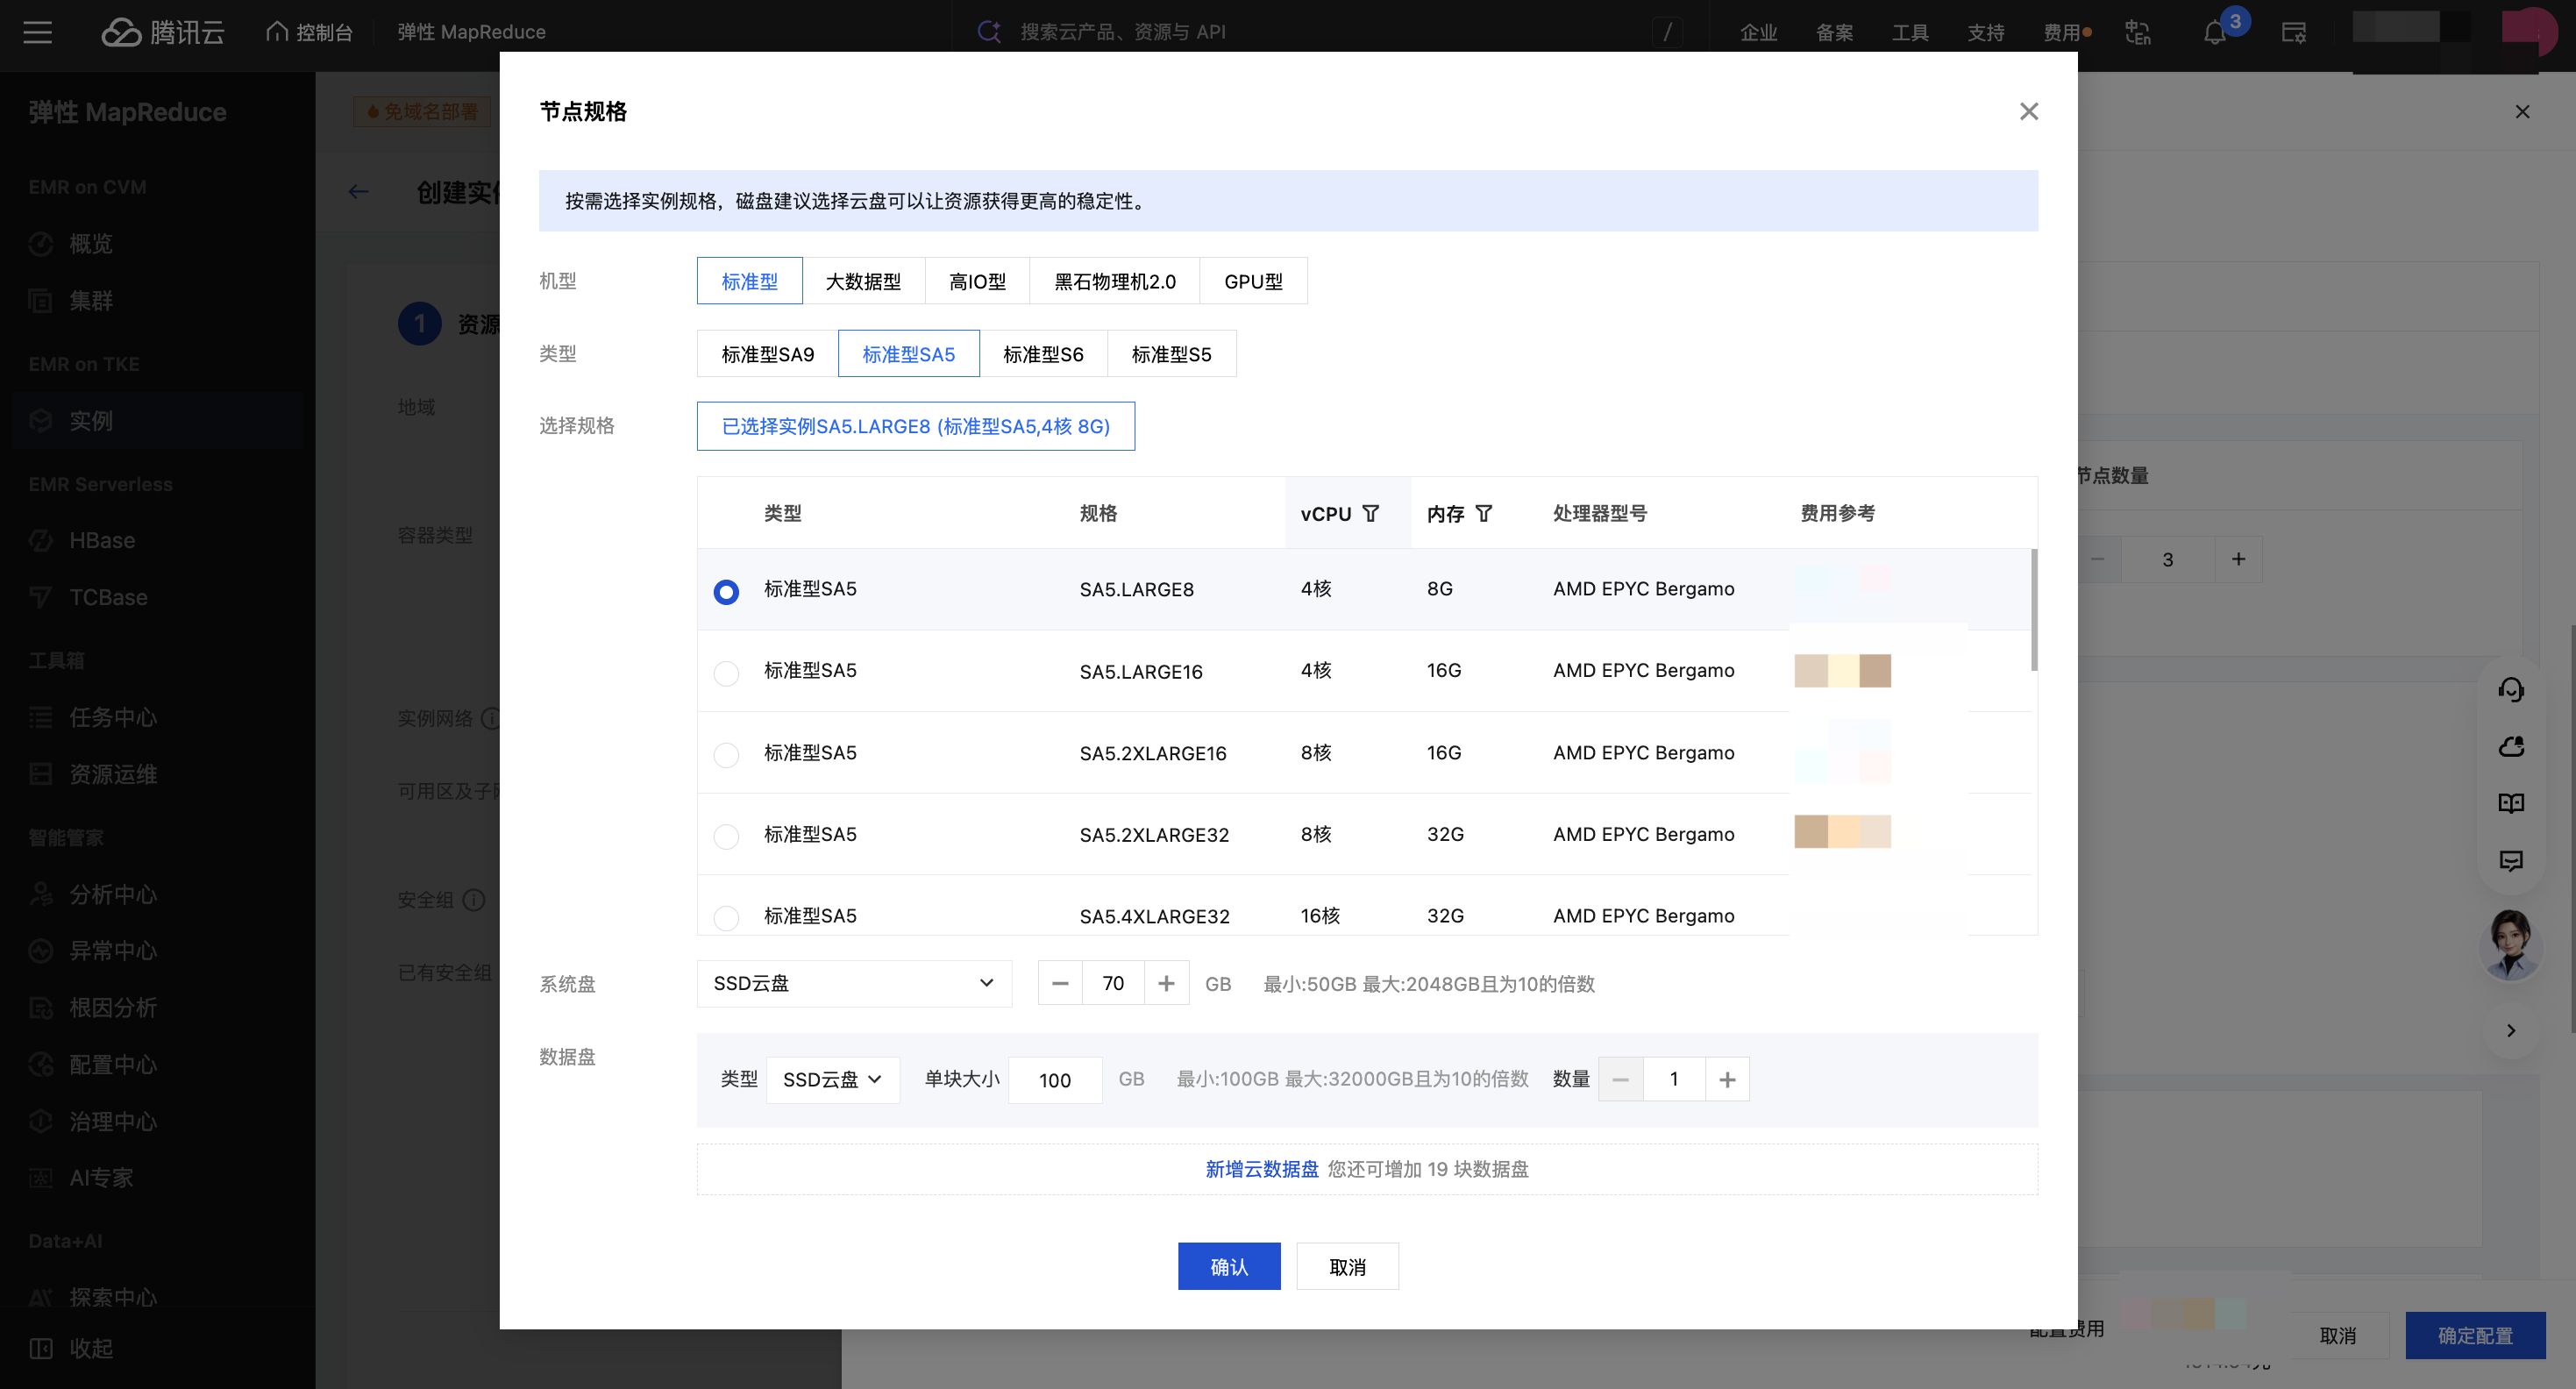
Task: Open the hamburger navigation menu
Action: (x=37, y=32)
